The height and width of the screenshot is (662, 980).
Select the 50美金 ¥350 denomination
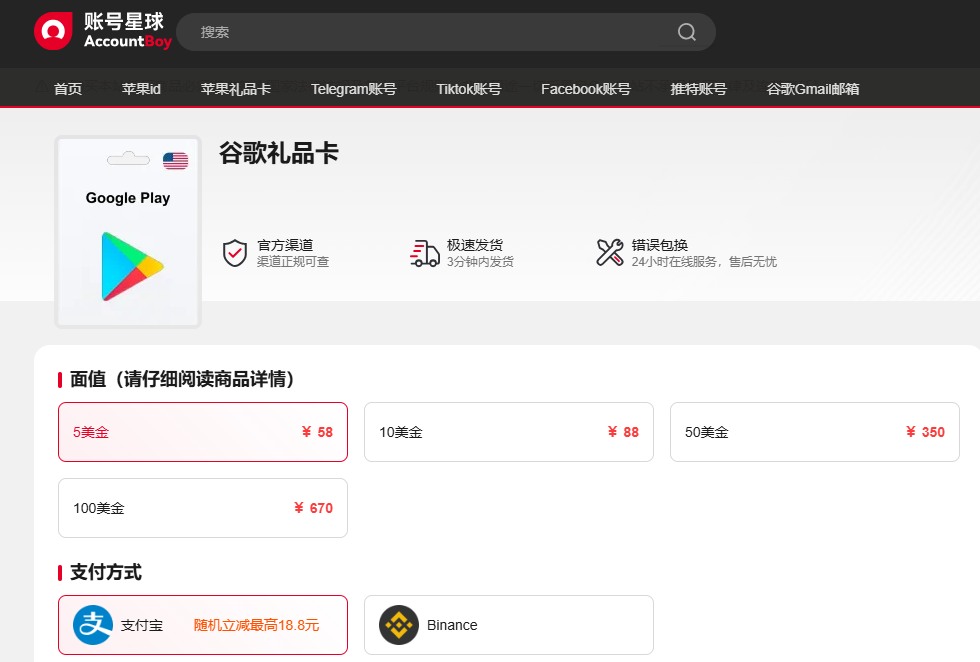(814, 432)
